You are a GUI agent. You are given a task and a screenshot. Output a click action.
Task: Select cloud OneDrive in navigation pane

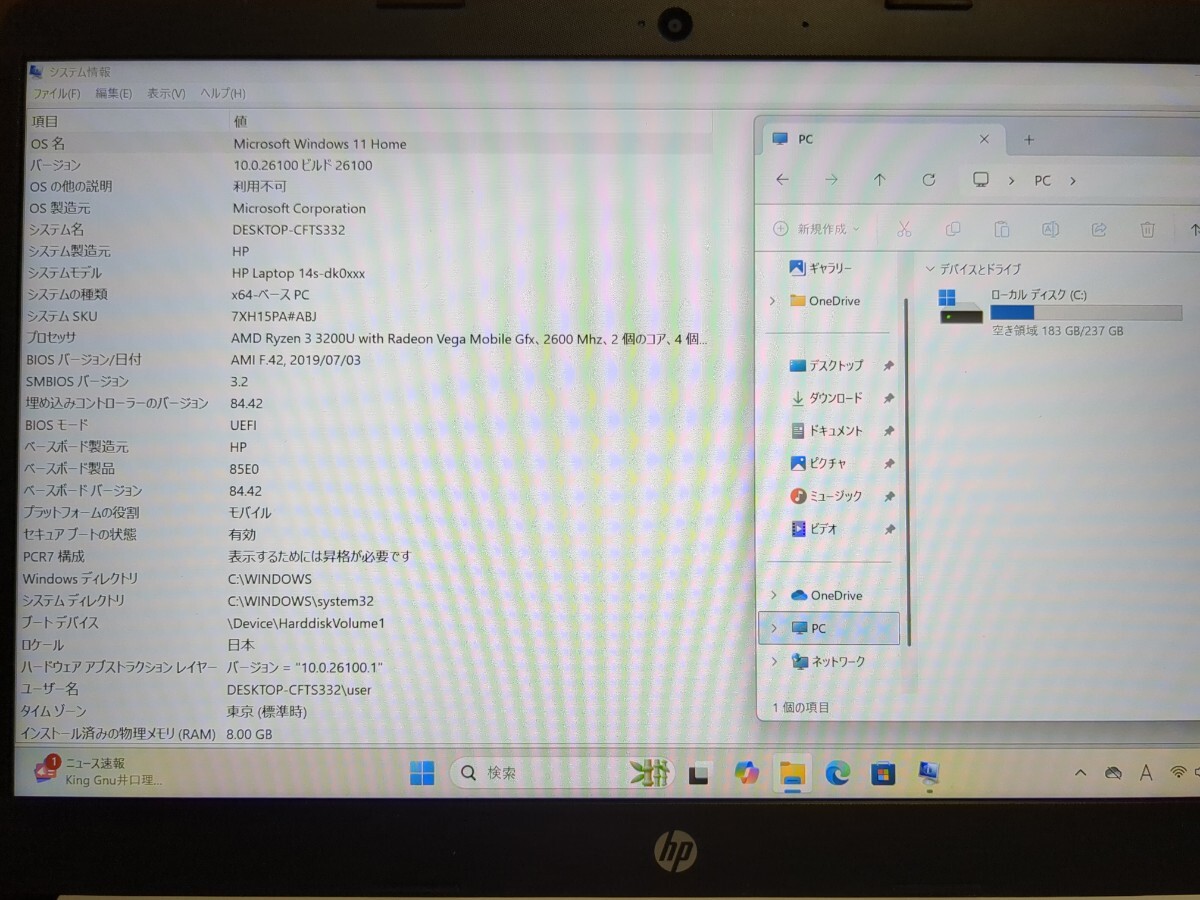(826, 595)
